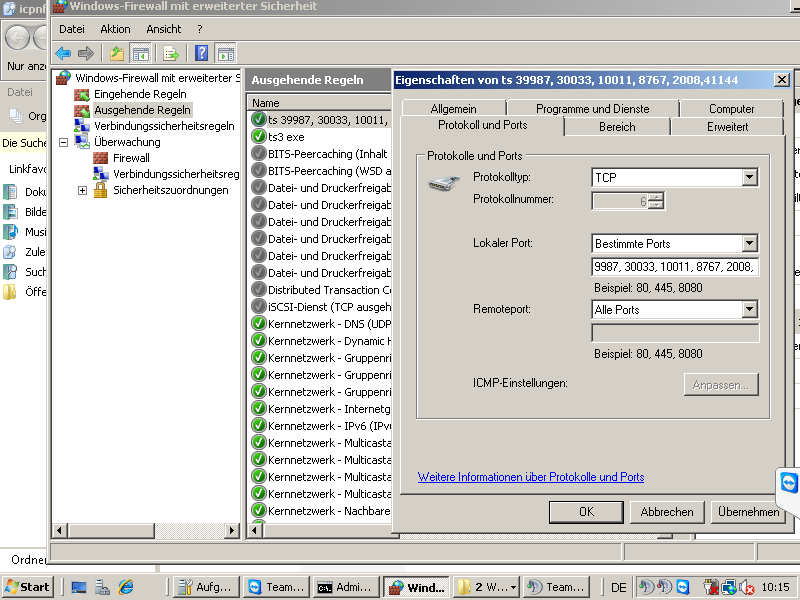Collapse the Überwachung tree node
This screenshot has height=600, width=800.
(63, 142)
